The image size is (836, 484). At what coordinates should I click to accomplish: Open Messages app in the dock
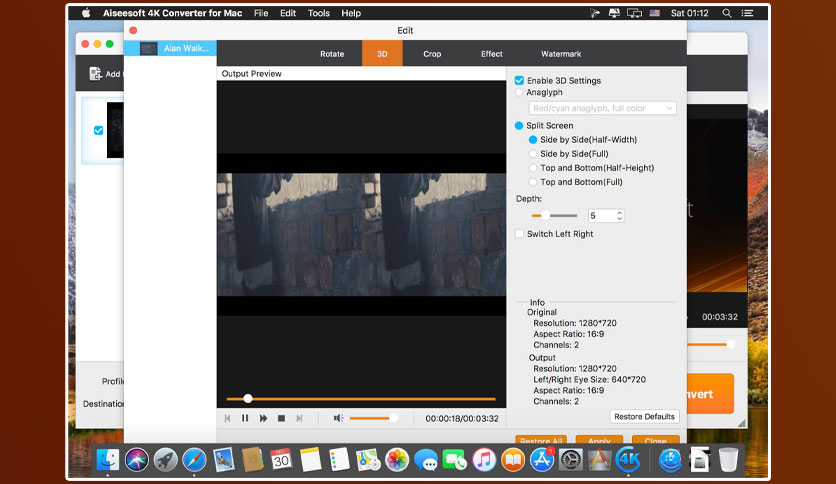click(425, 459)
